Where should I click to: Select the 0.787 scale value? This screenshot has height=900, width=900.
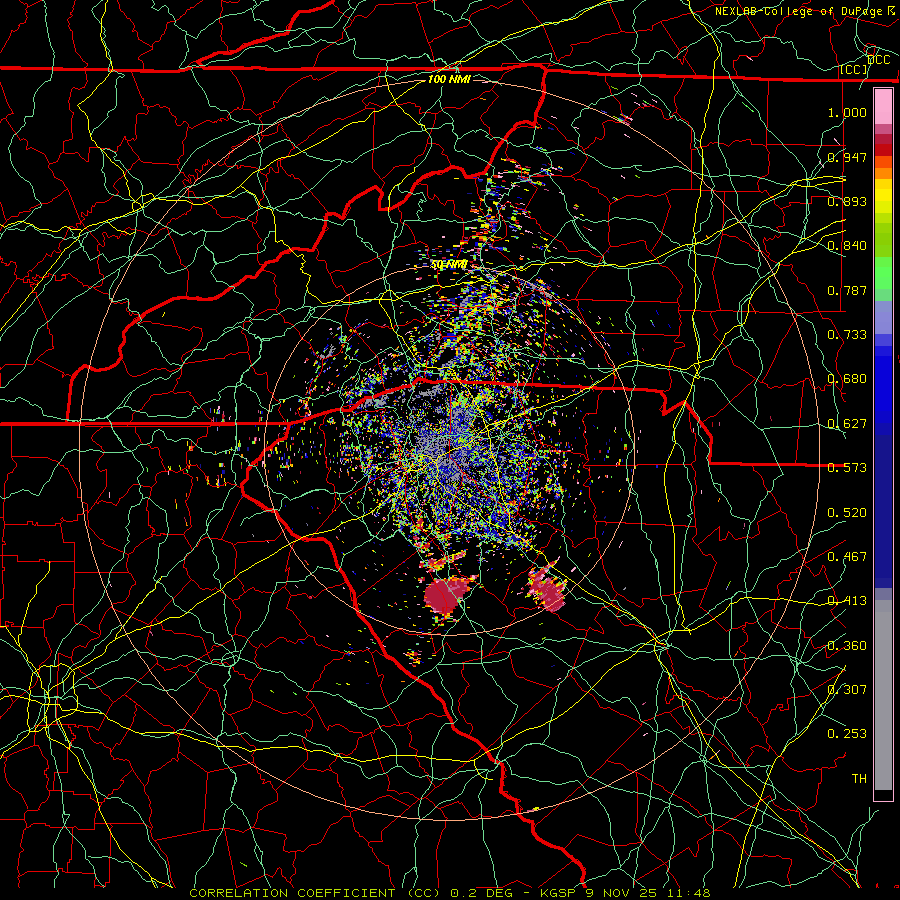click(x=847, y=290)
